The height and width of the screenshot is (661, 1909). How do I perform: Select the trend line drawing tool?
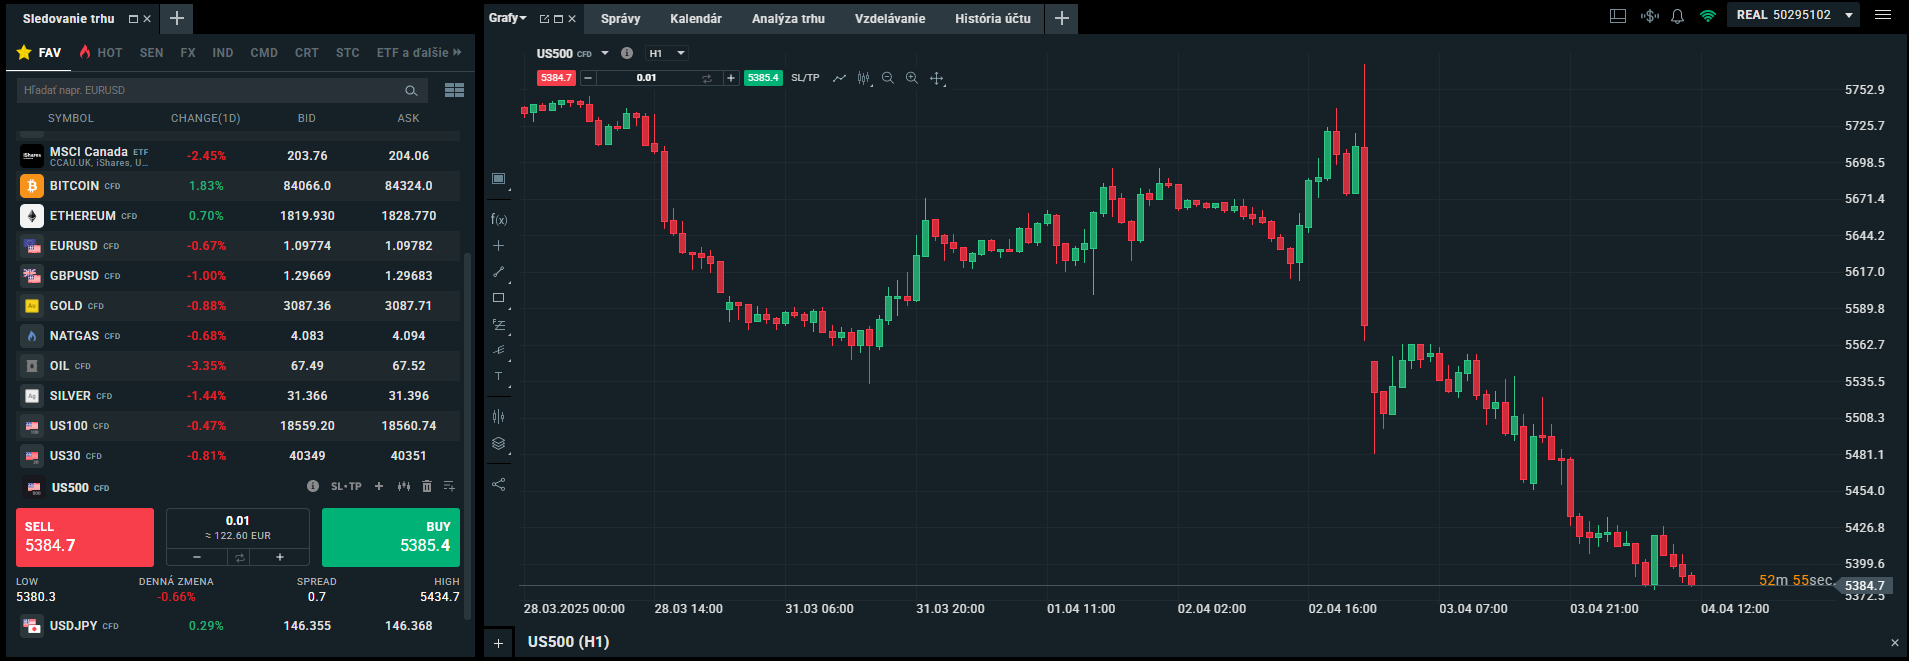(498, 272)
